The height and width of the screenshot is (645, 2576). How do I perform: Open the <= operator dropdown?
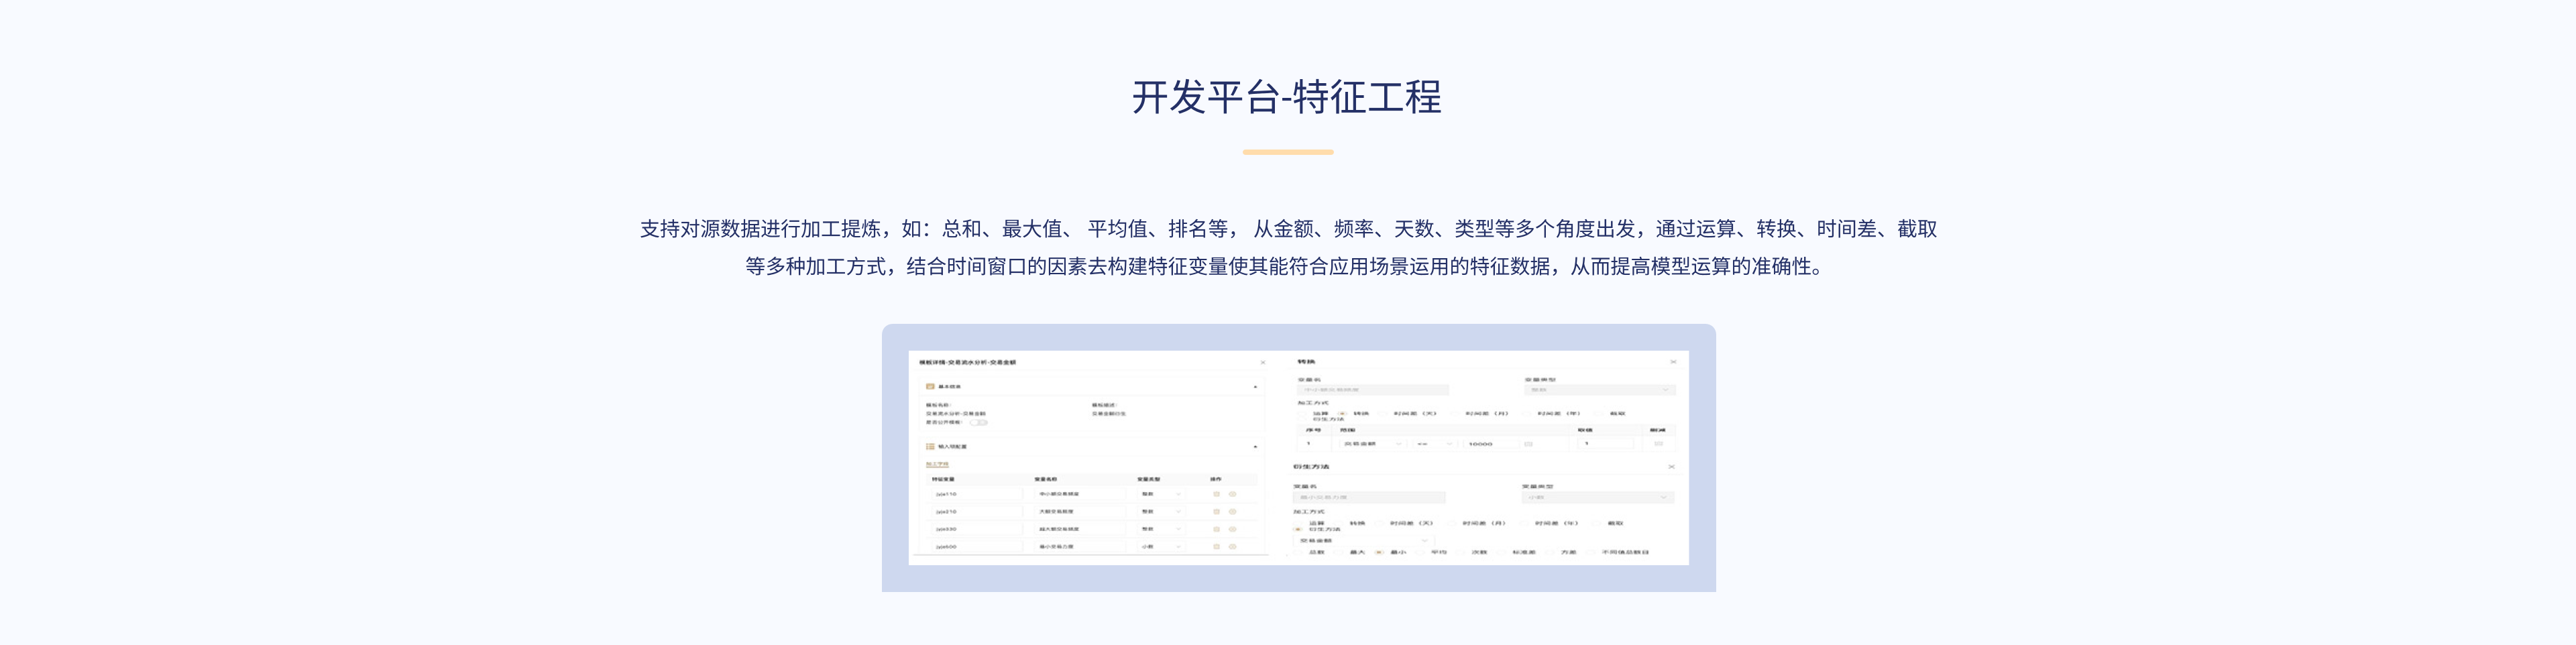(x=1435, y=444)
